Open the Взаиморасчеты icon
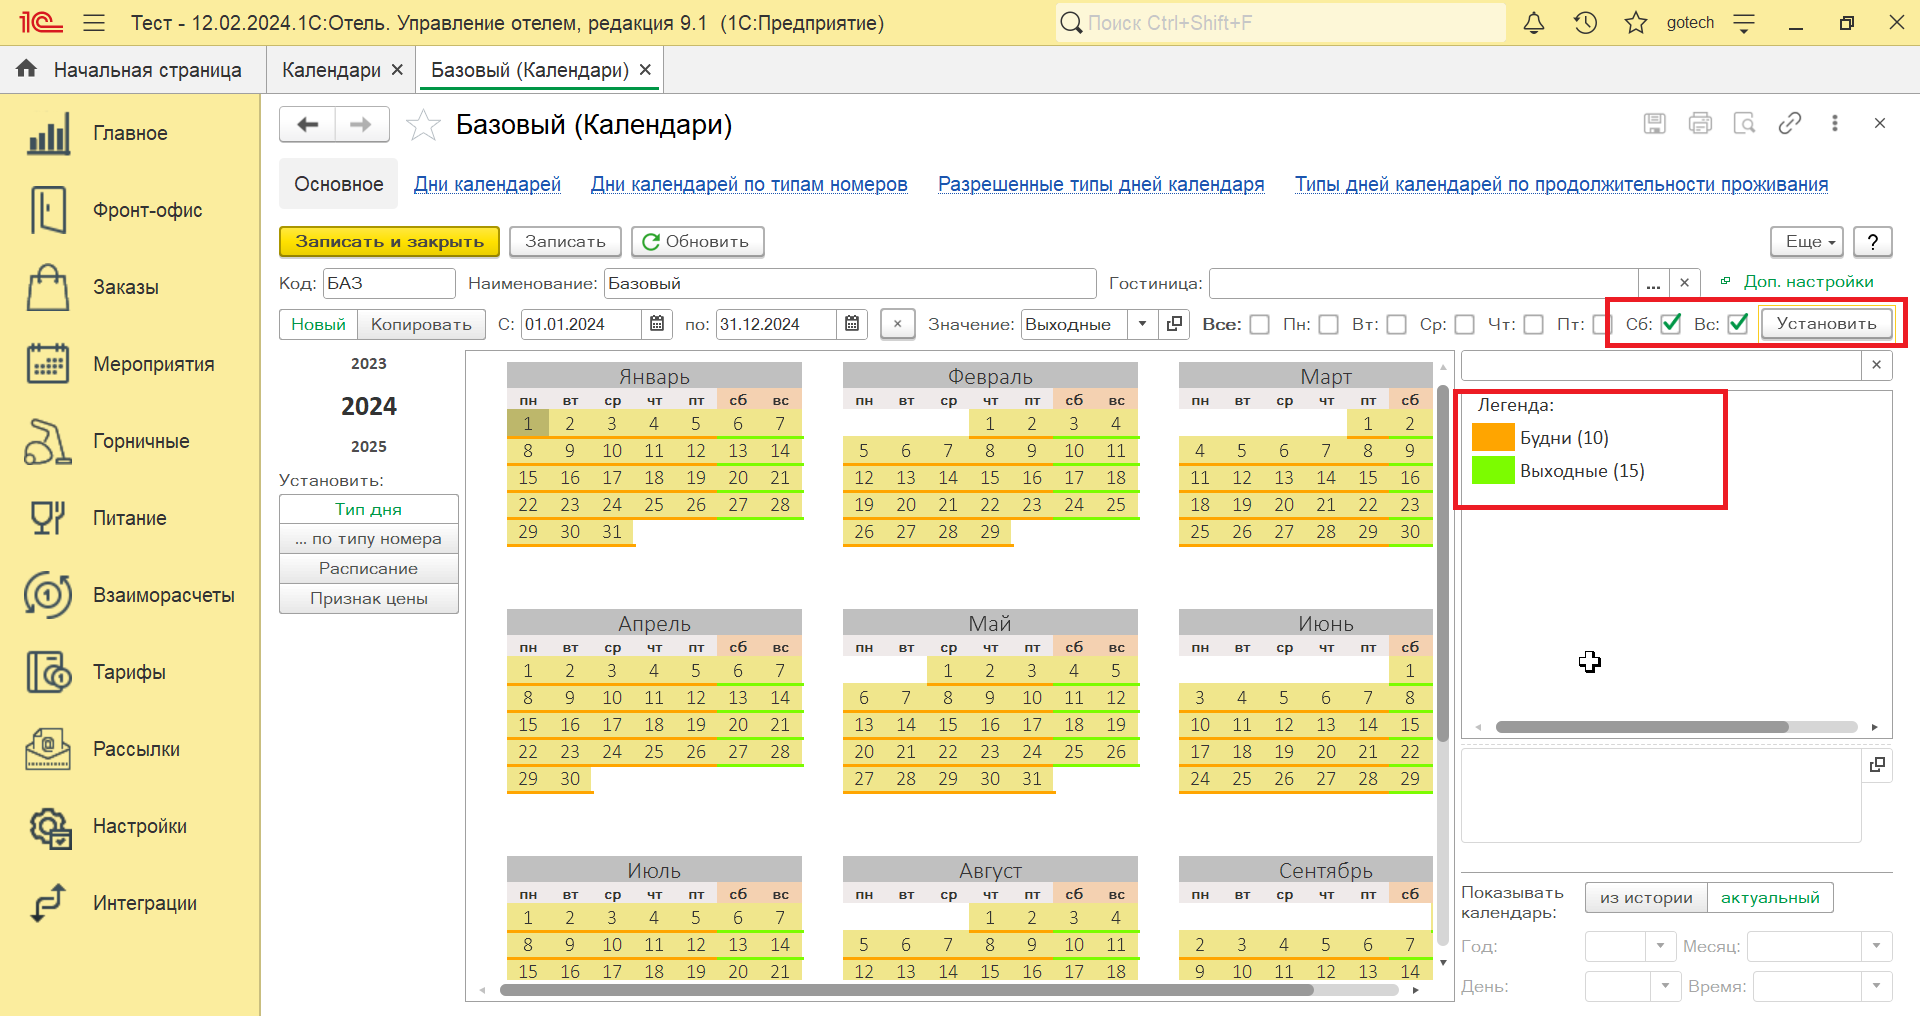The width and height of the screenshot is (1920, 1016). pyautogui.click(x=48, y=595)
